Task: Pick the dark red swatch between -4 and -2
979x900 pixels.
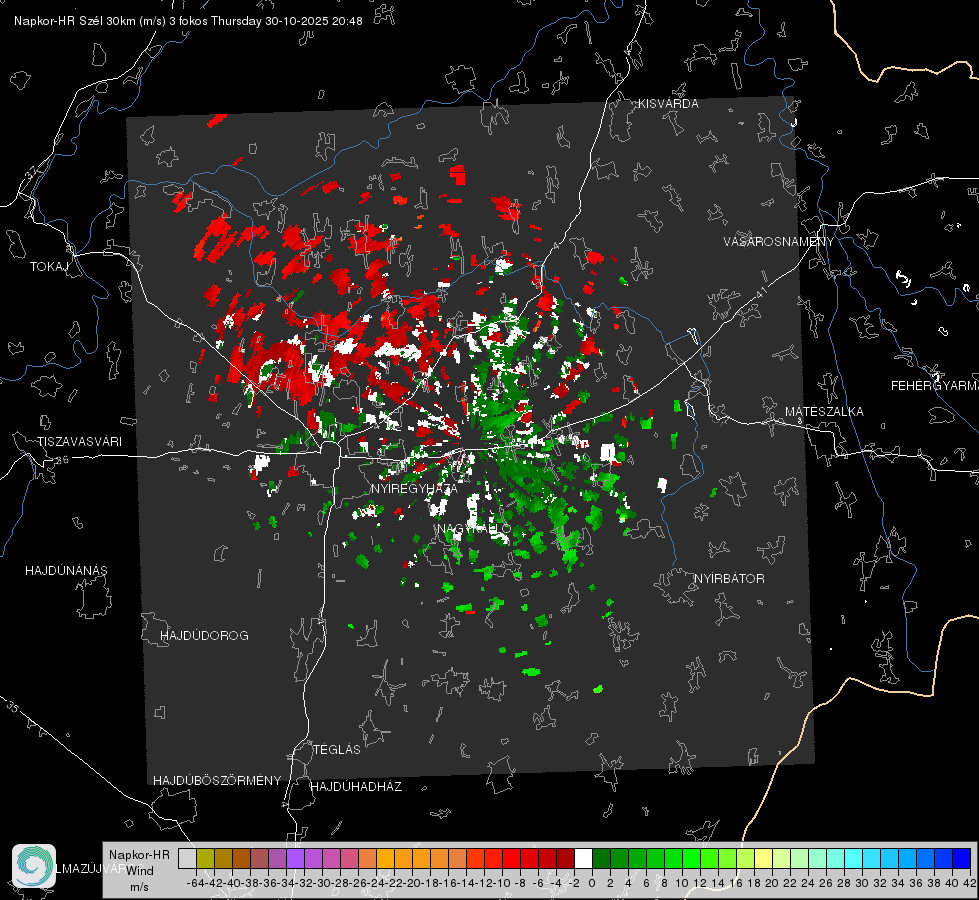Action: (565, 858)
